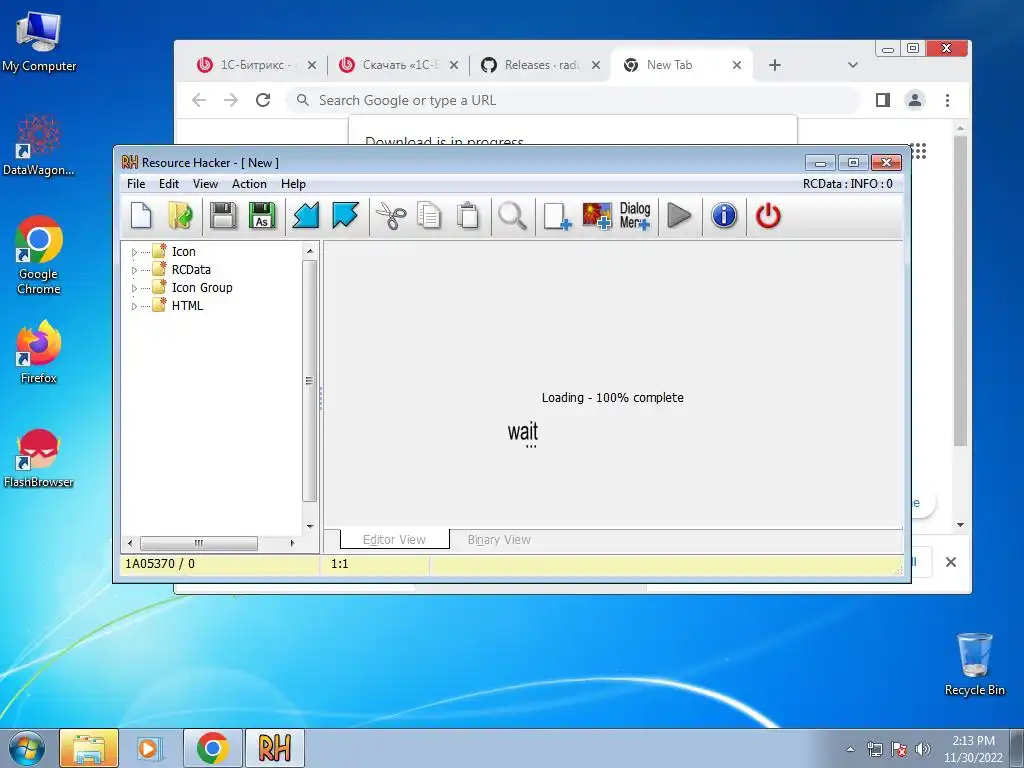Image resolution: width=1024 pixels, height=768 pixels.
Task: Switch to the Editor View tab
Action: click(394, 539)
